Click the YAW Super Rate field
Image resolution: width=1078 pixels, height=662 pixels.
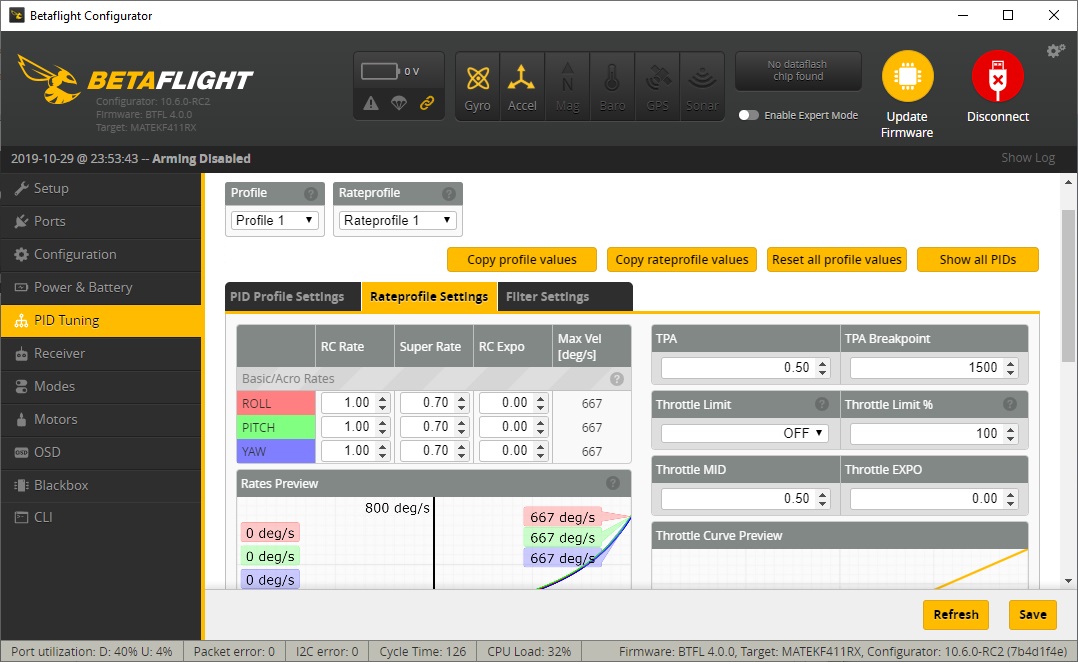434,451
